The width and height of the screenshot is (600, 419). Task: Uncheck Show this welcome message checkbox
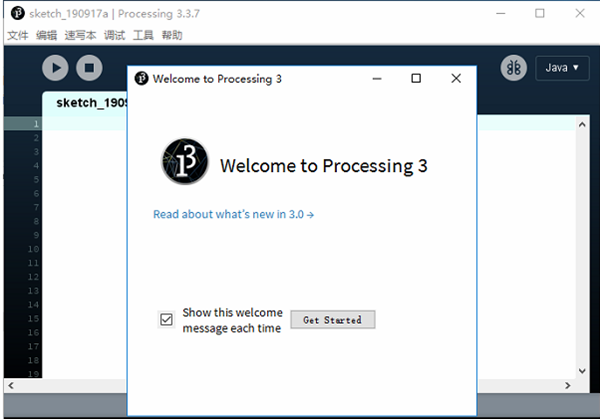pyautogui.click(x=167, y=320)
